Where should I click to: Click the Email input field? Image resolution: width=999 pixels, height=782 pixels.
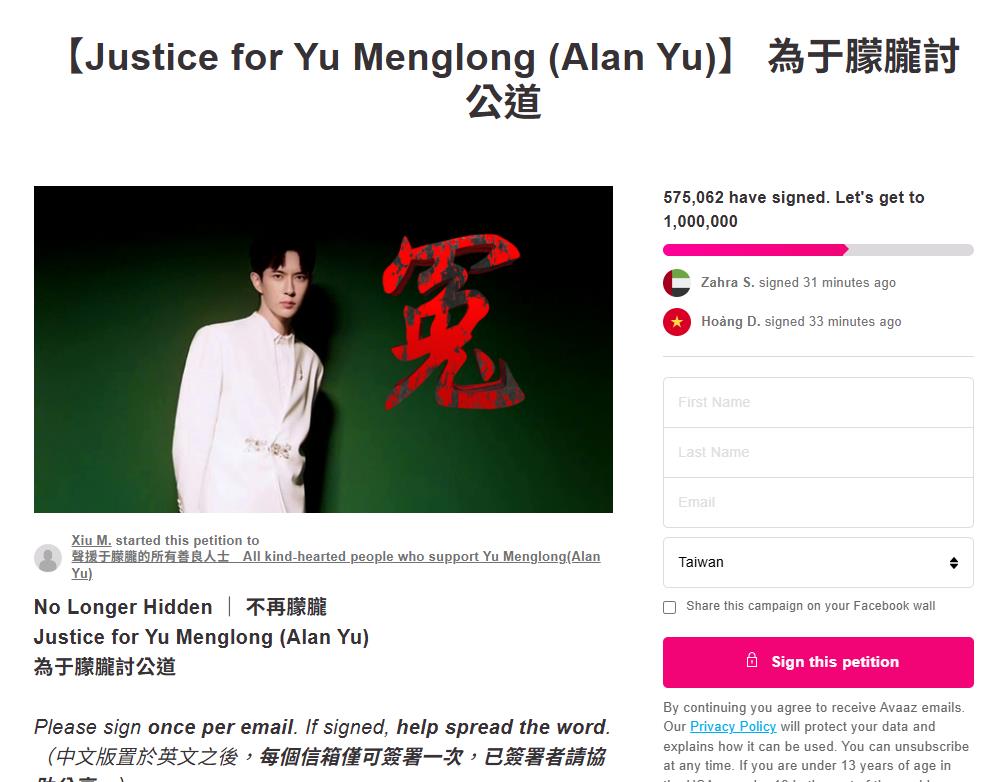click(818, 502)
